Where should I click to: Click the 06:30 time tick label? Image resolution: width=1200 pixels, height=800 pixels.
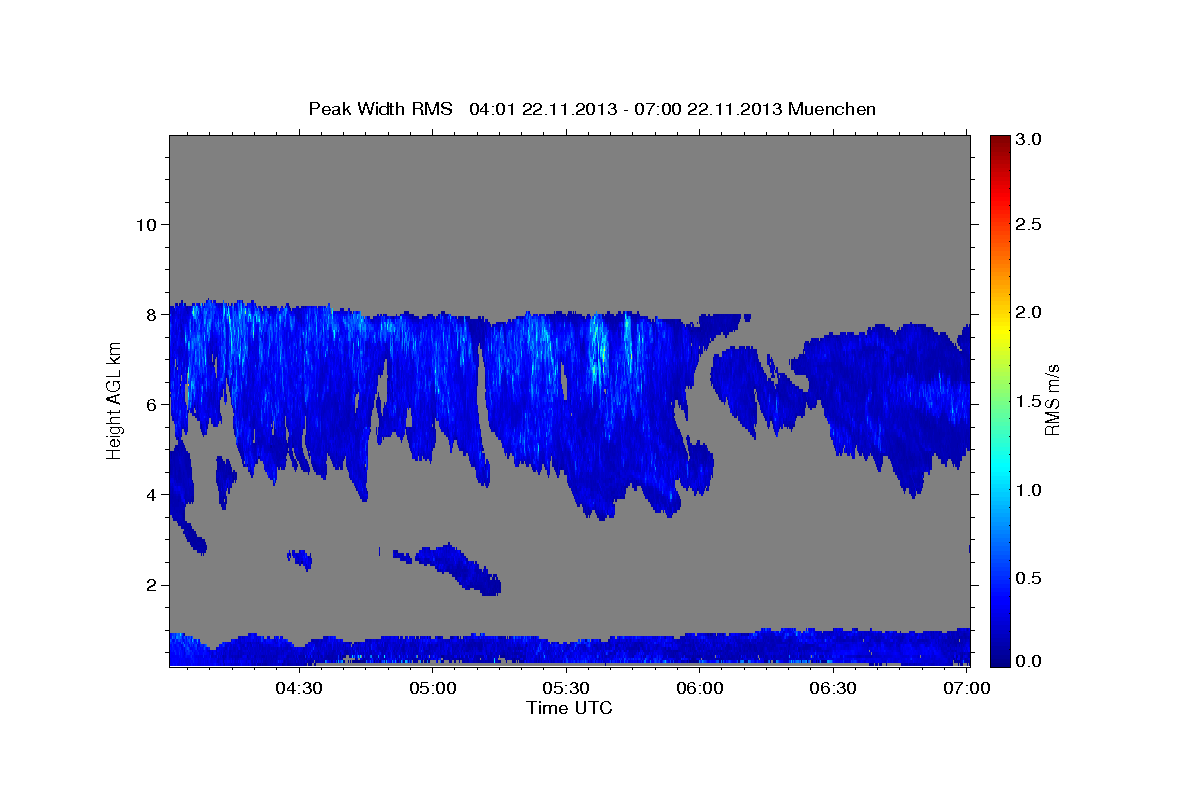[833, 688]
